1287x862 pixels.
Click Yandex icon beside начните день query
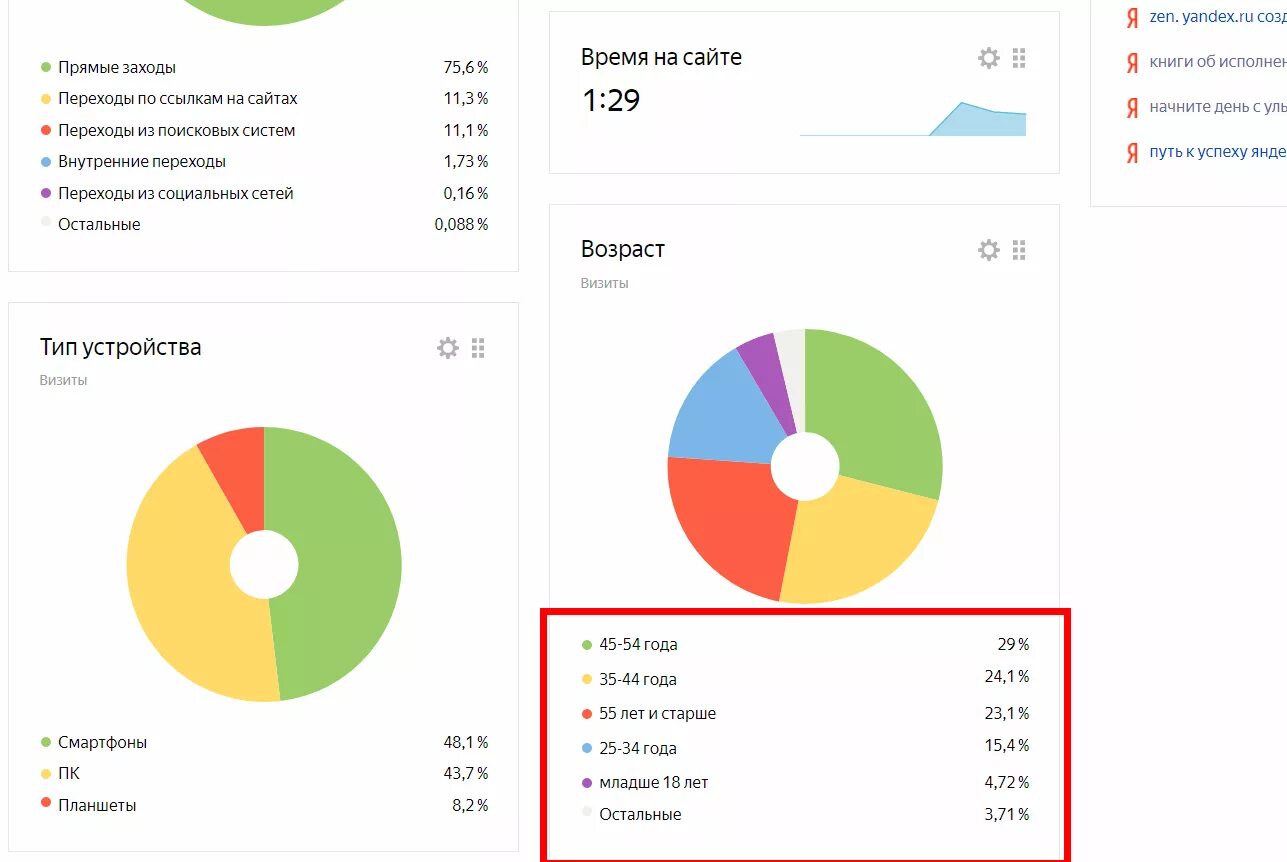(x=1132, y=108)
